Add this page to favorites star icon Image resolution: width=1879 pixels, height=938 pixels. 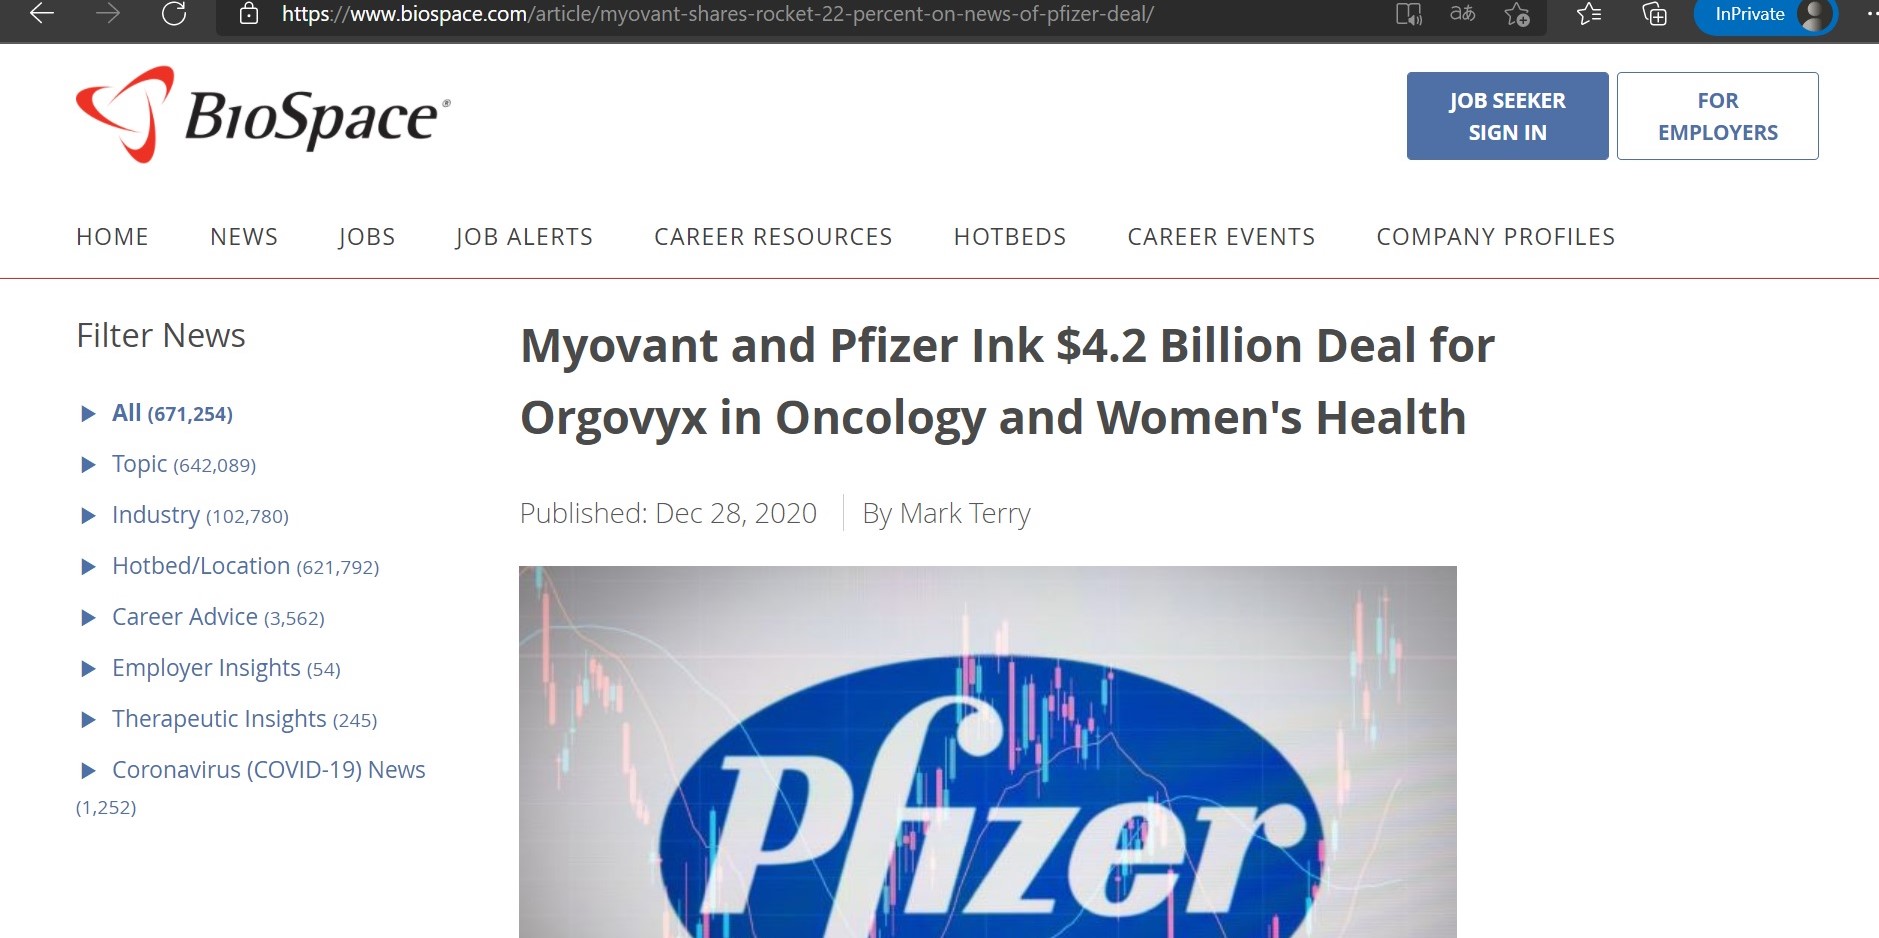1517,14
